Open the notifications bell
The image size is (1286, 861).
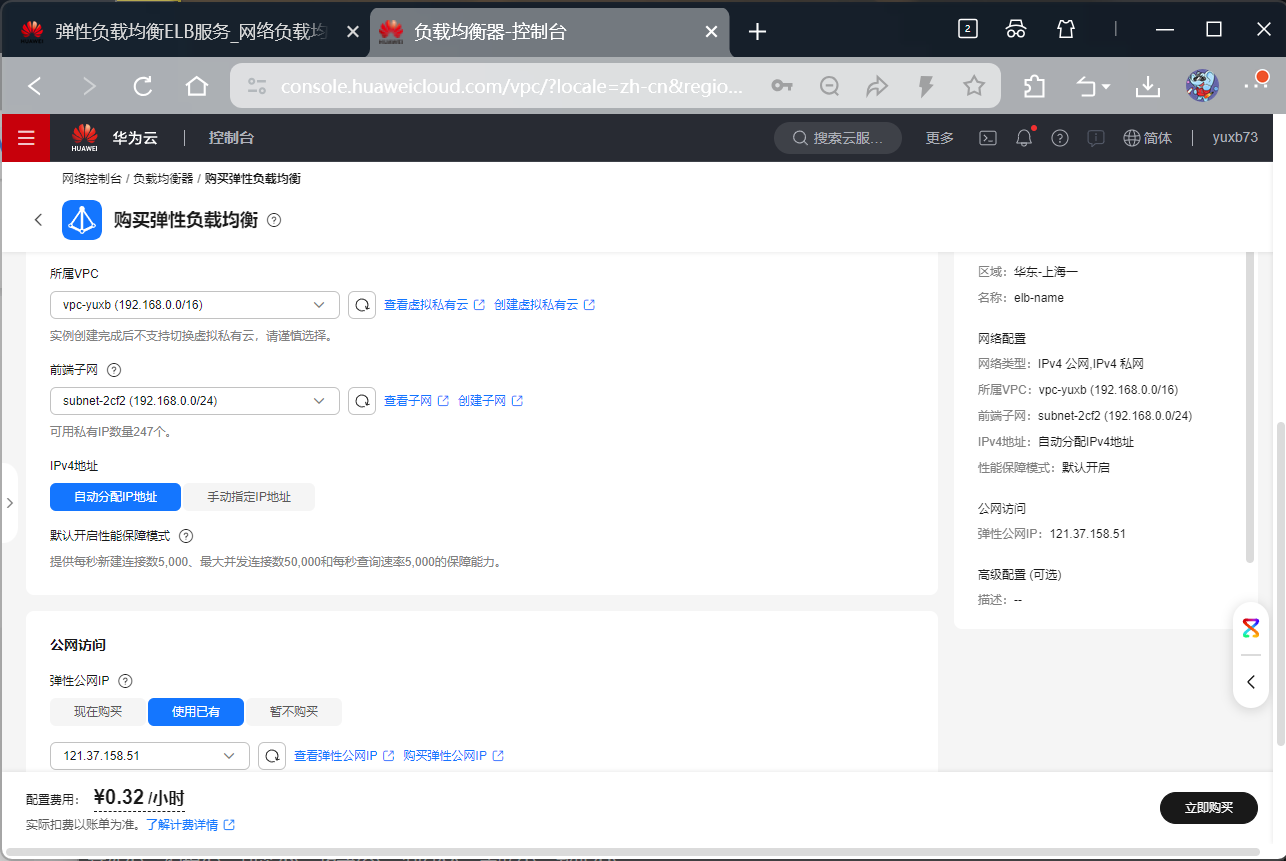tap(1024, 138)
